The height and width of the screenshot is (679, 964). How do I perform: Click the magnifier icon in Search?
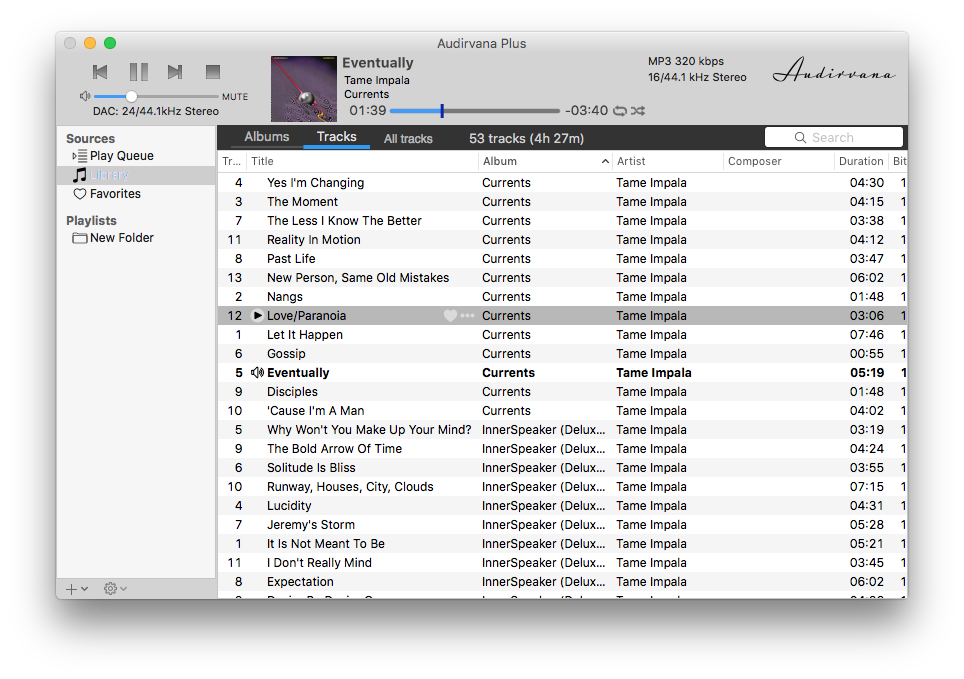[x=800, y=138]
